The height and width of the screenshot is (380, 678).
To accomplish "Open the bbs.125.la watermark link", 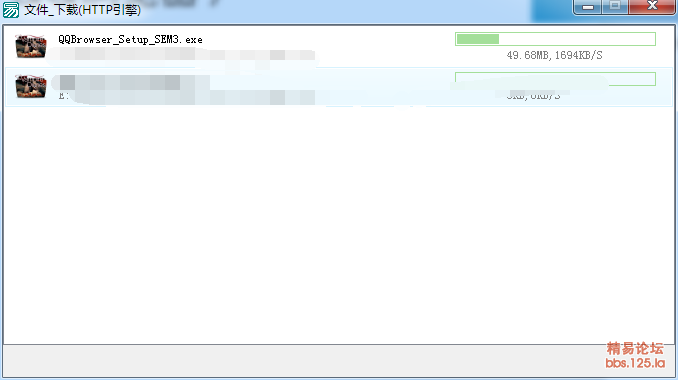I will (x=635, y=363).
